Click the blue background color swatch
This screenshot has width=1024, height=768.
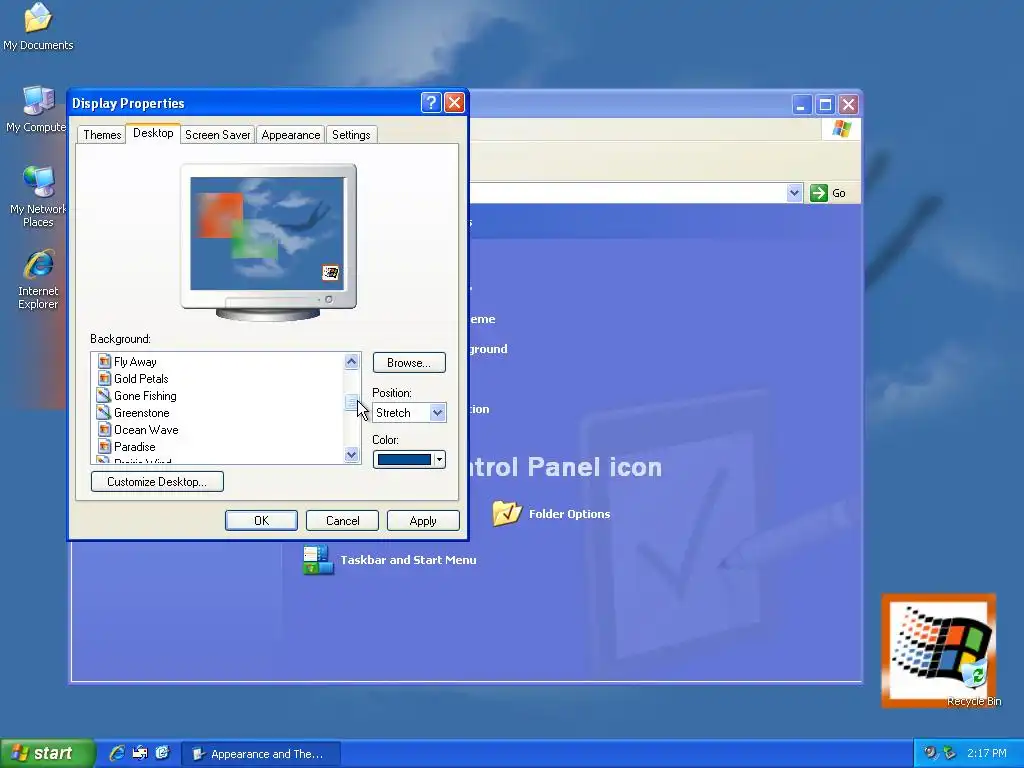pos(404,460)
